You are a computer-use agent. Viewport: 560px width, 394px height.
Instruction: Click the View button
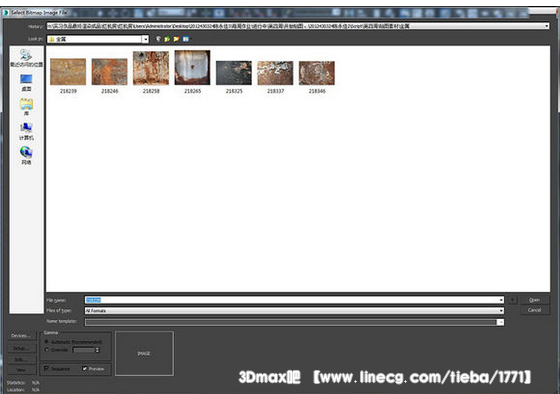[21, 370]
